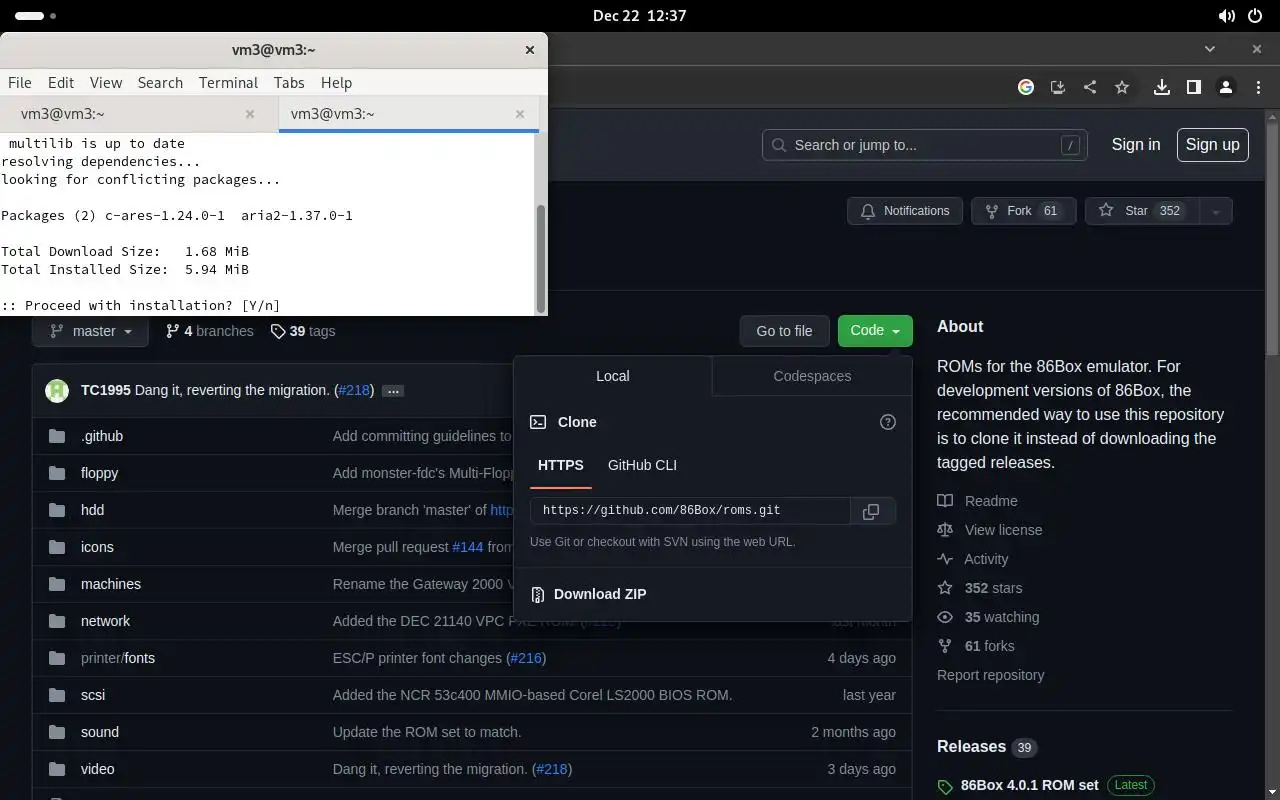Expand commit message ellipsis button
The image size is (1280, 800).
pyautogui.click(x=393, y=391)
